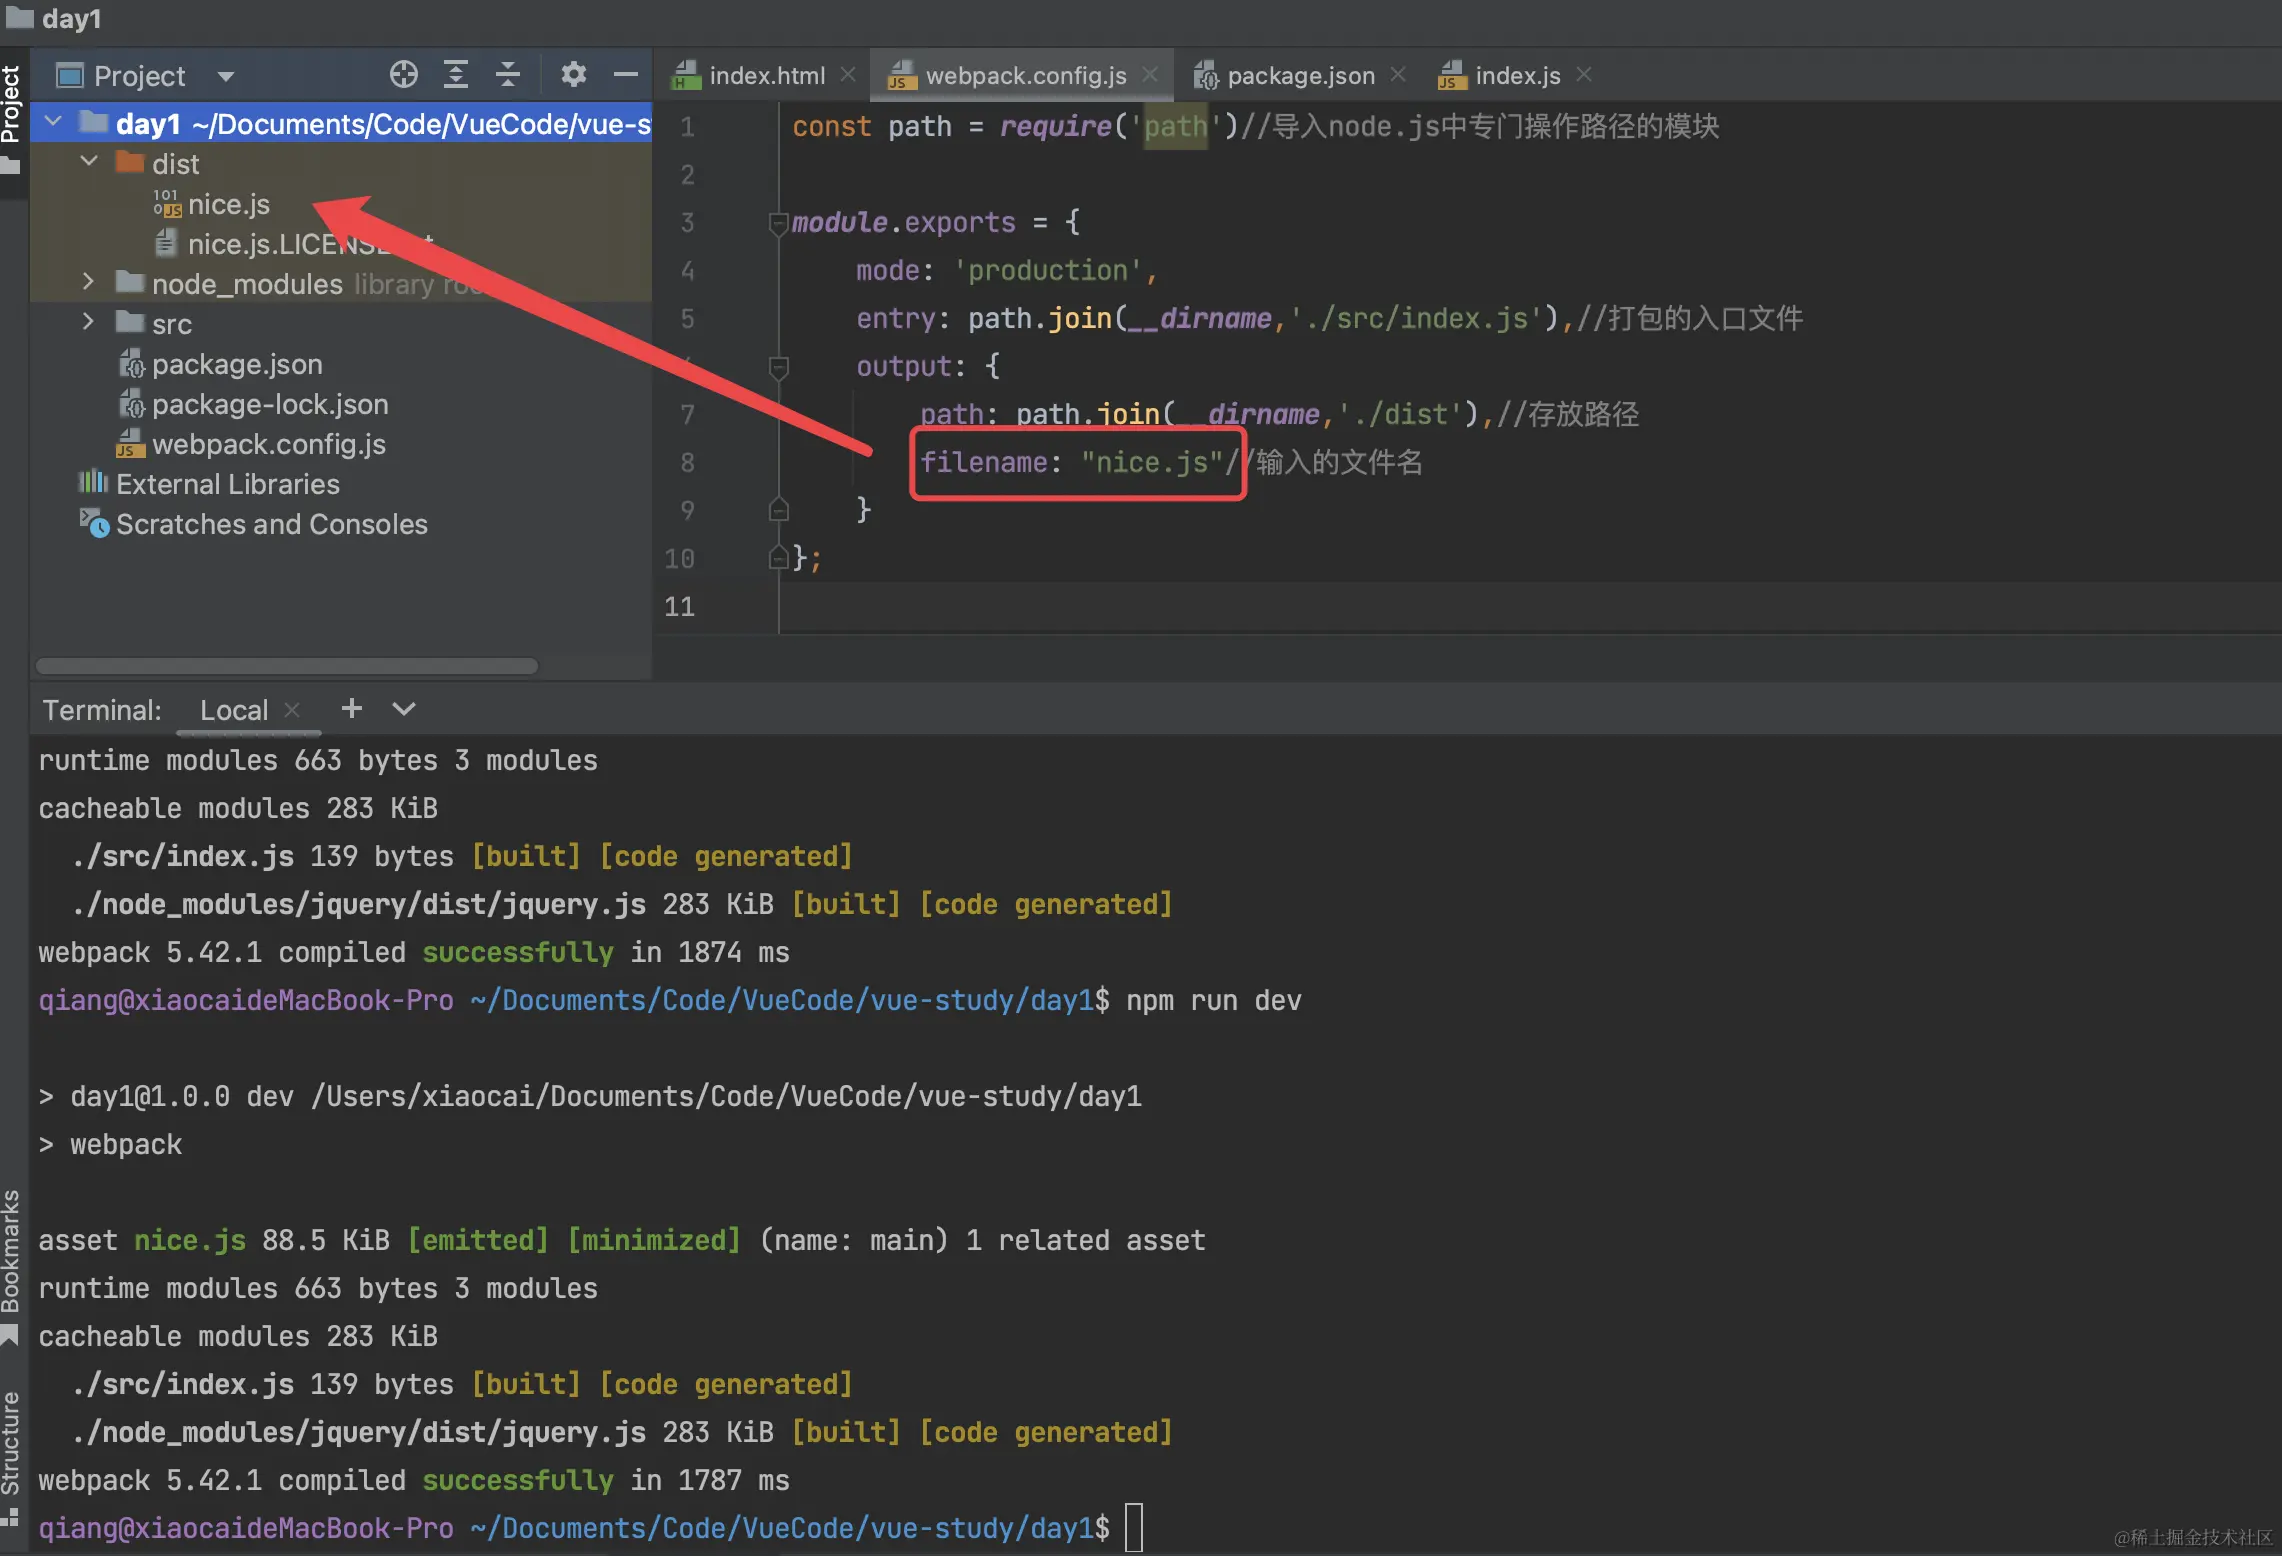Add a new terminal session tab
The width and height of the screenshot is (2282, 1556).
click(351, 709)
